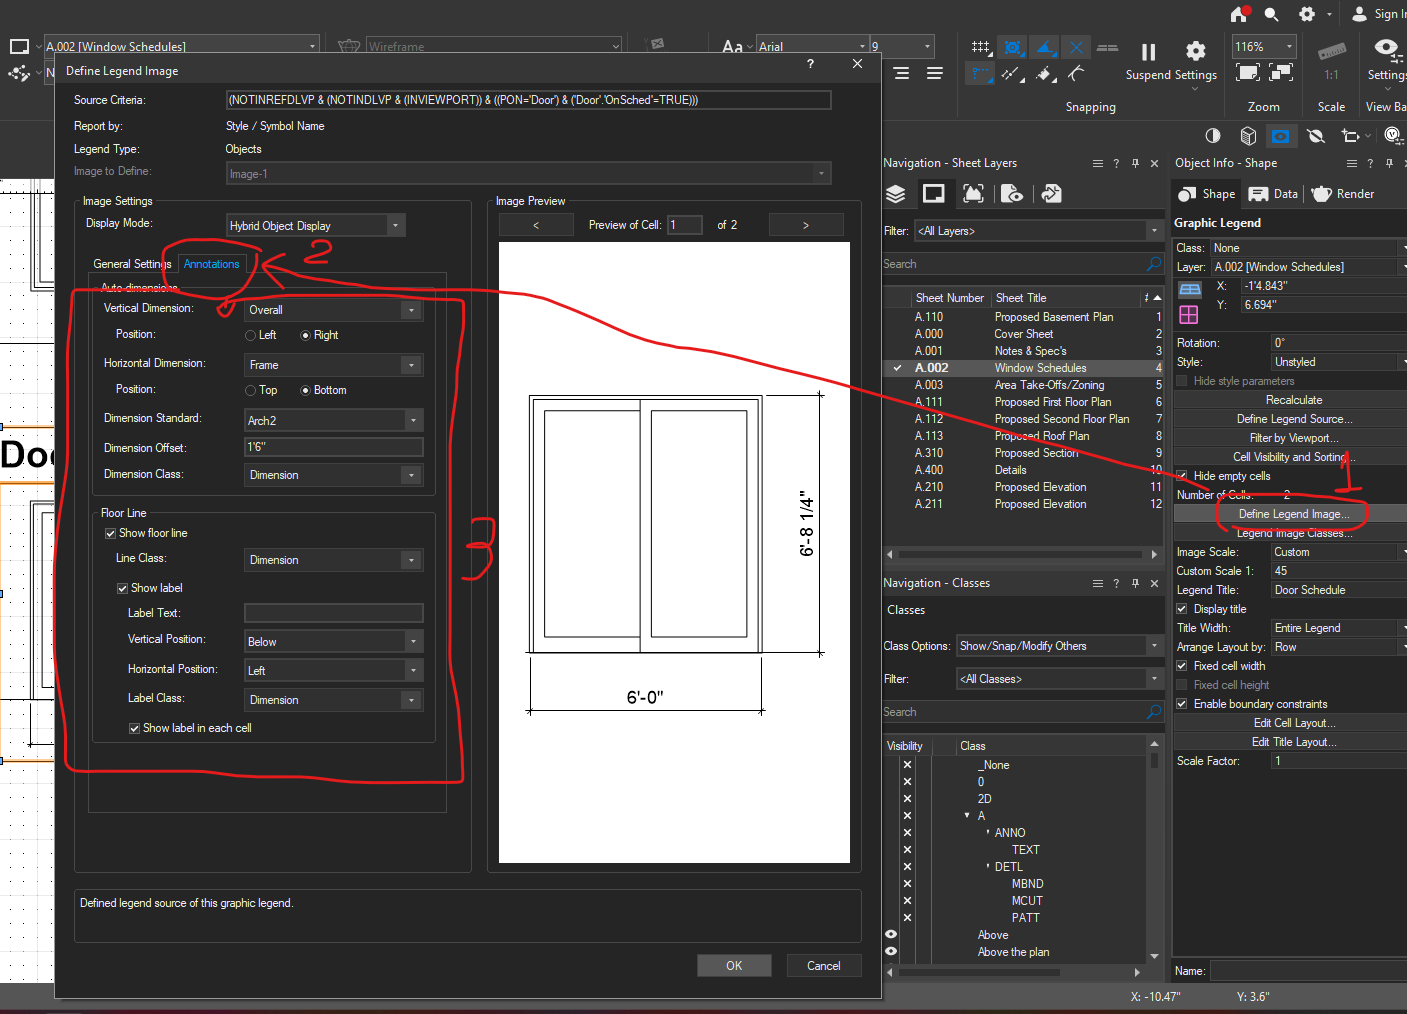This screenshot has height=1014, width=1407.
Task: Uncheck the Show floor line checkbox
Action: 111,534
